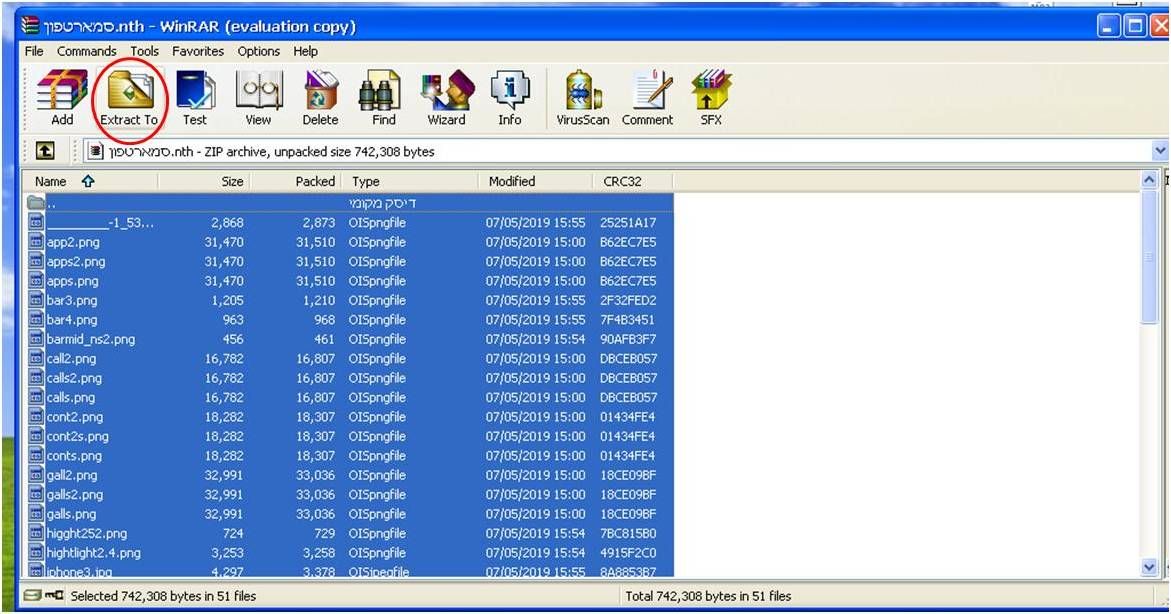The height and width of the screenshot is (614, 1171).
Task: Sort by Size column header
Action: [x=204, y=182]
